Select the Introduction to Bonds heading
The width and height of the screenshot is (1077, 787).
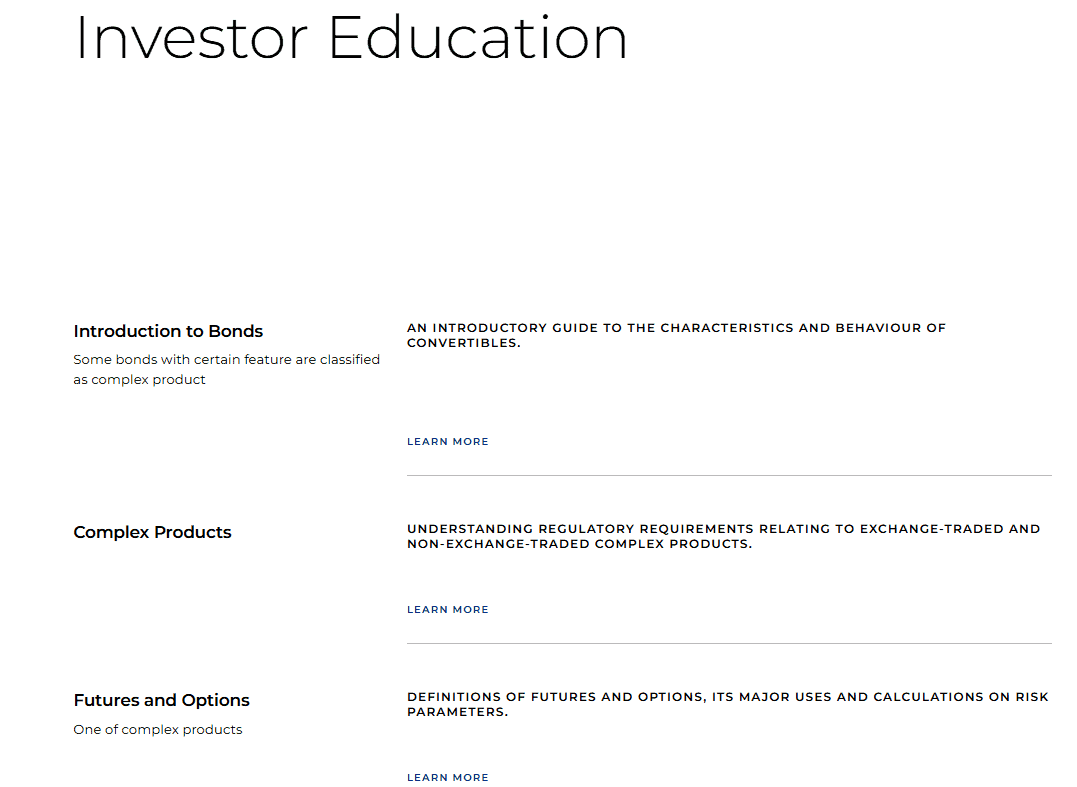[167, 331]
